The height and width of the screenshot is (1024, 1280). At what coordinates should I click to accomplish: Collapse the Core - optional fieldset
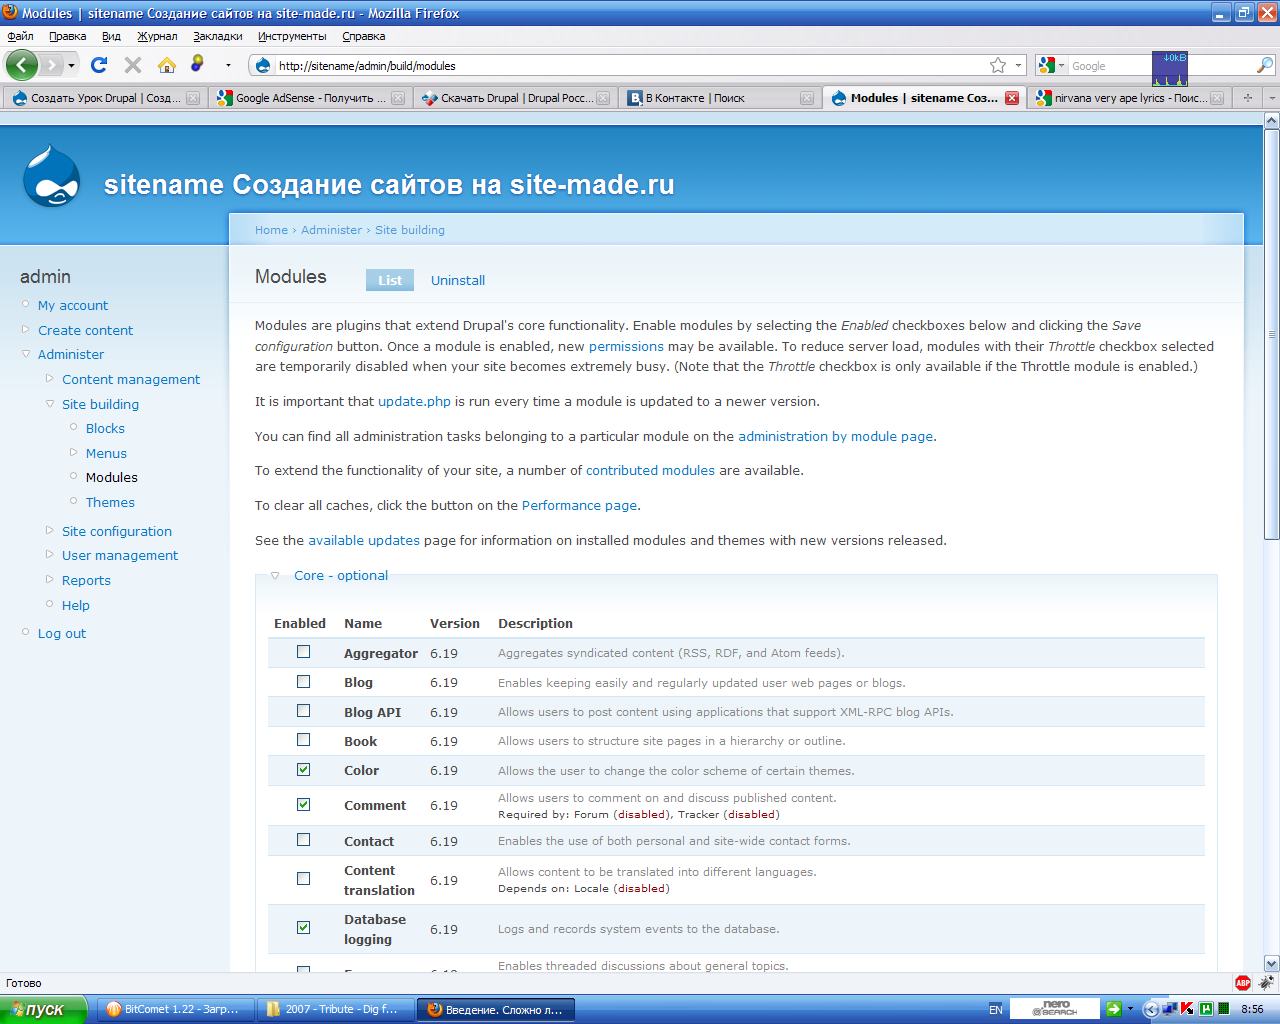click(340, 576)
